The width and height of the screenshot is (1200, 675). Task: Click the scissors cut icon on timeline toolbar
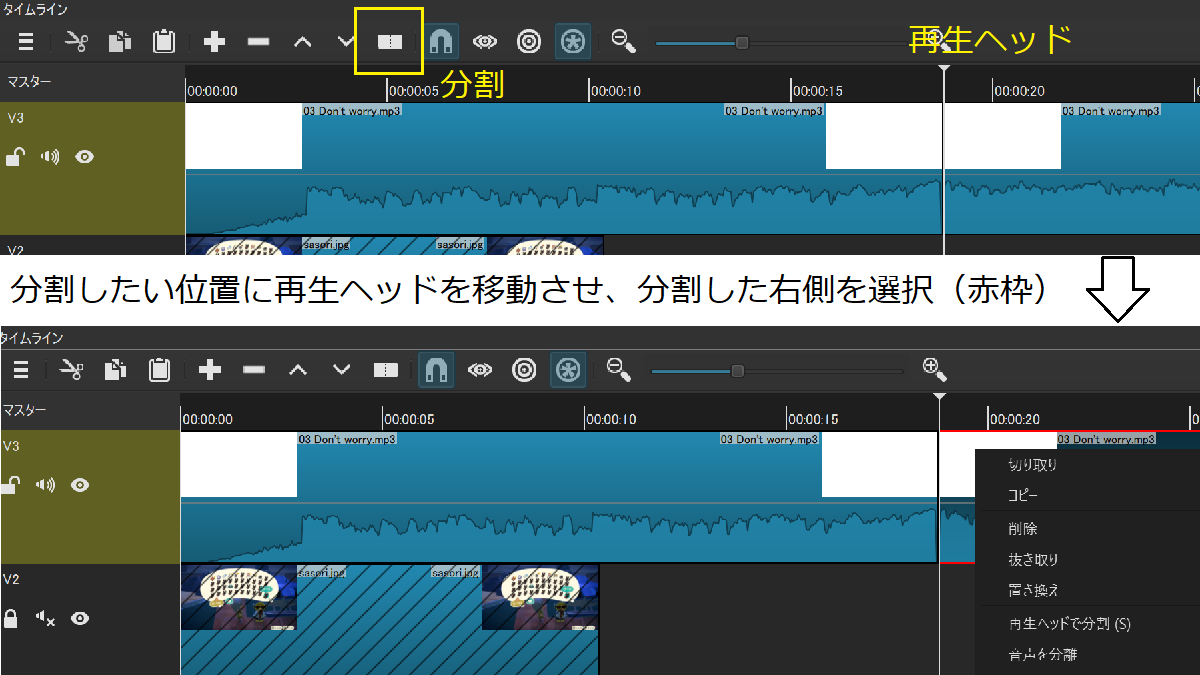pyautogui.click(x=71, y=369)
